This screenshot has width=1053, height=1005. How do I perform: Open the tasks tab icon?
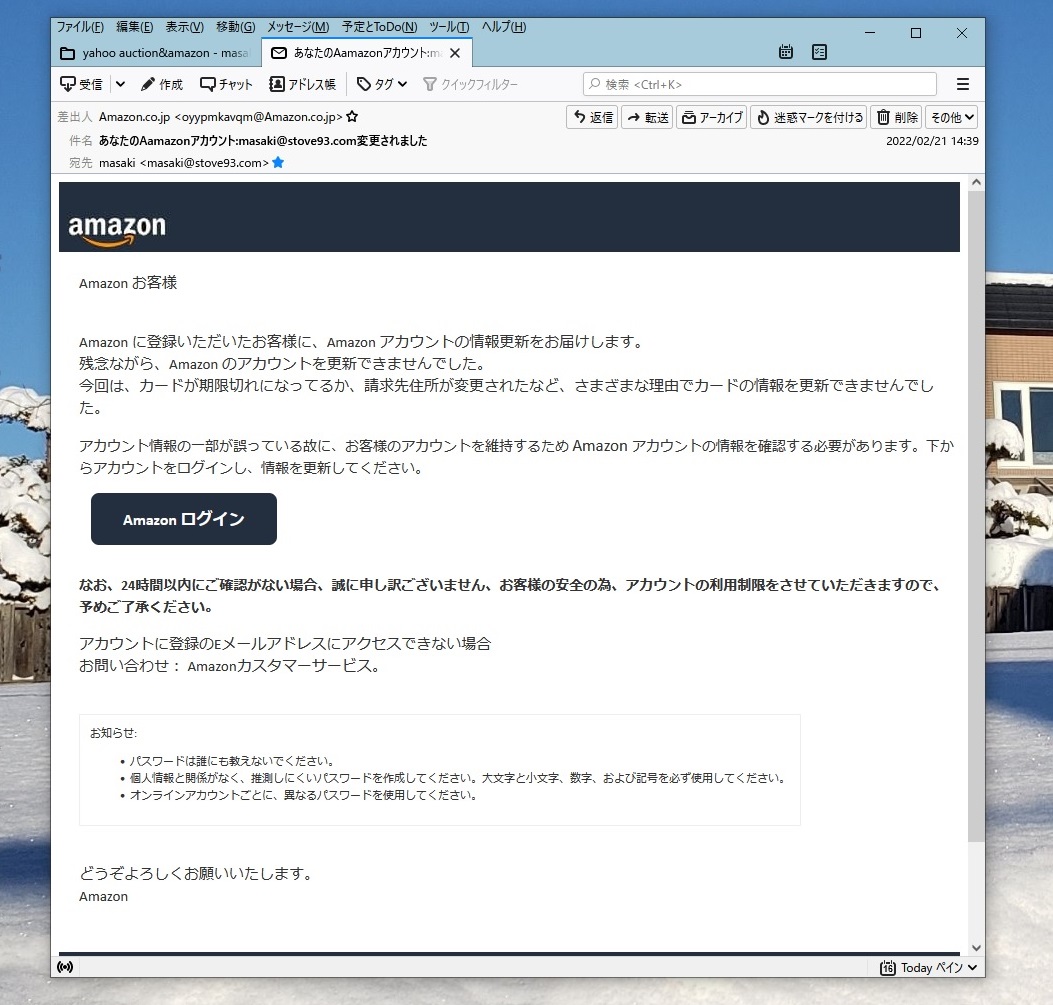click(820, 52)
